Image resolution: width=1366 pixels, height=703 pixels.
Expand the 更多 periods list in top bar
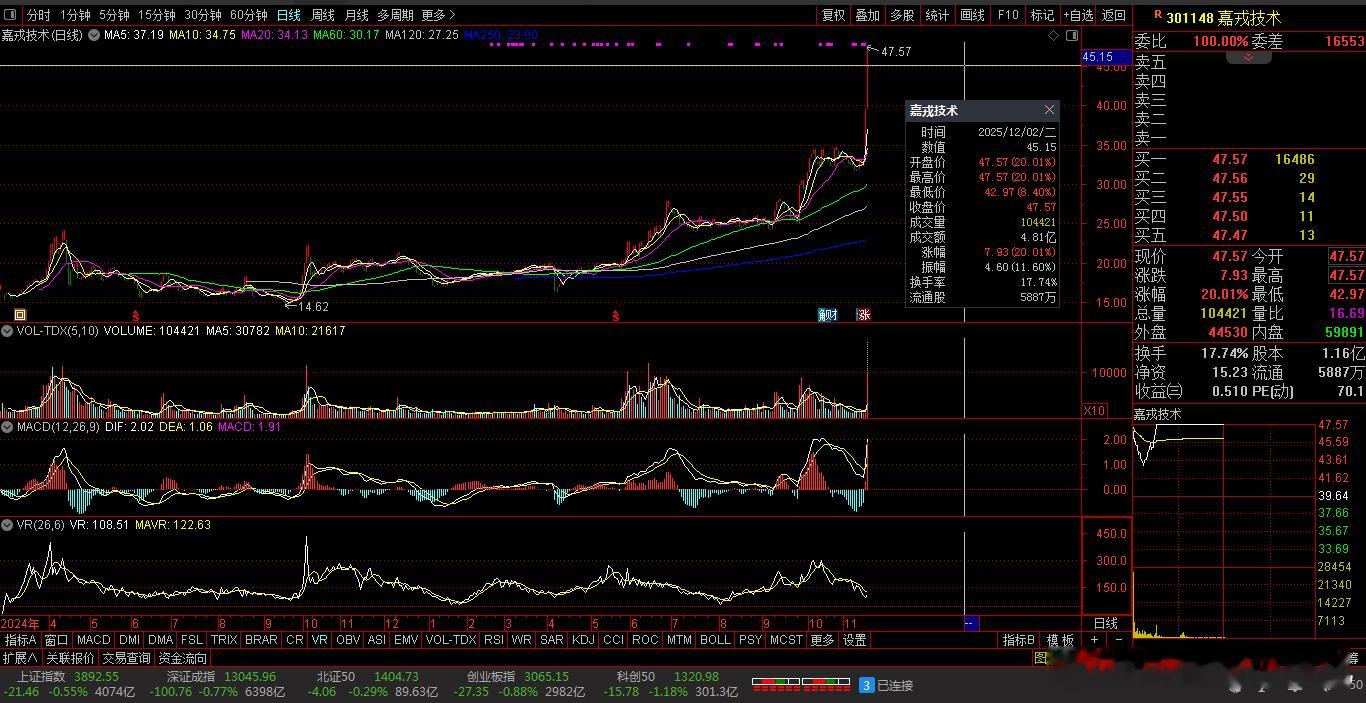(438, 15)
